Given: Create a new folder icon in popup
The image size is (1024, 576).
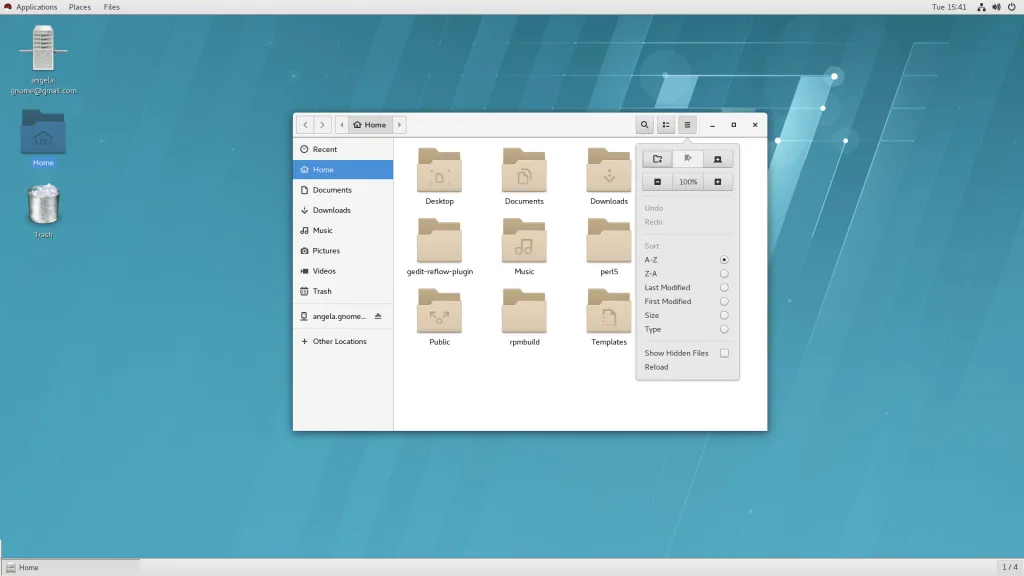Looking at the screenshot, I should (x=658, y=159).
